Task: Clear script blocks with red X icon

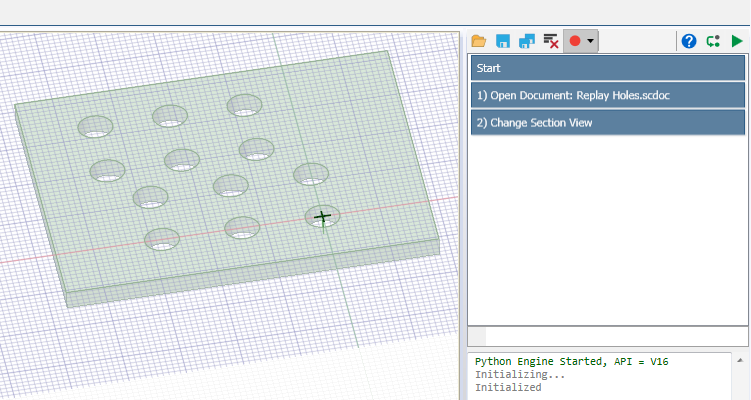Action: [x=551, y=41]
